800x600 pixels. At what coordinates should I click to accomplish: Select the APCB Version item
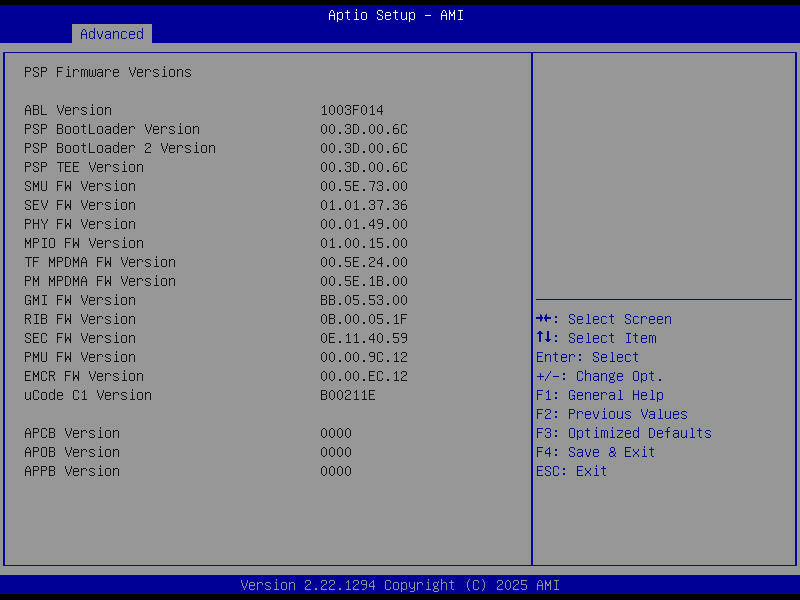(71, 433)
